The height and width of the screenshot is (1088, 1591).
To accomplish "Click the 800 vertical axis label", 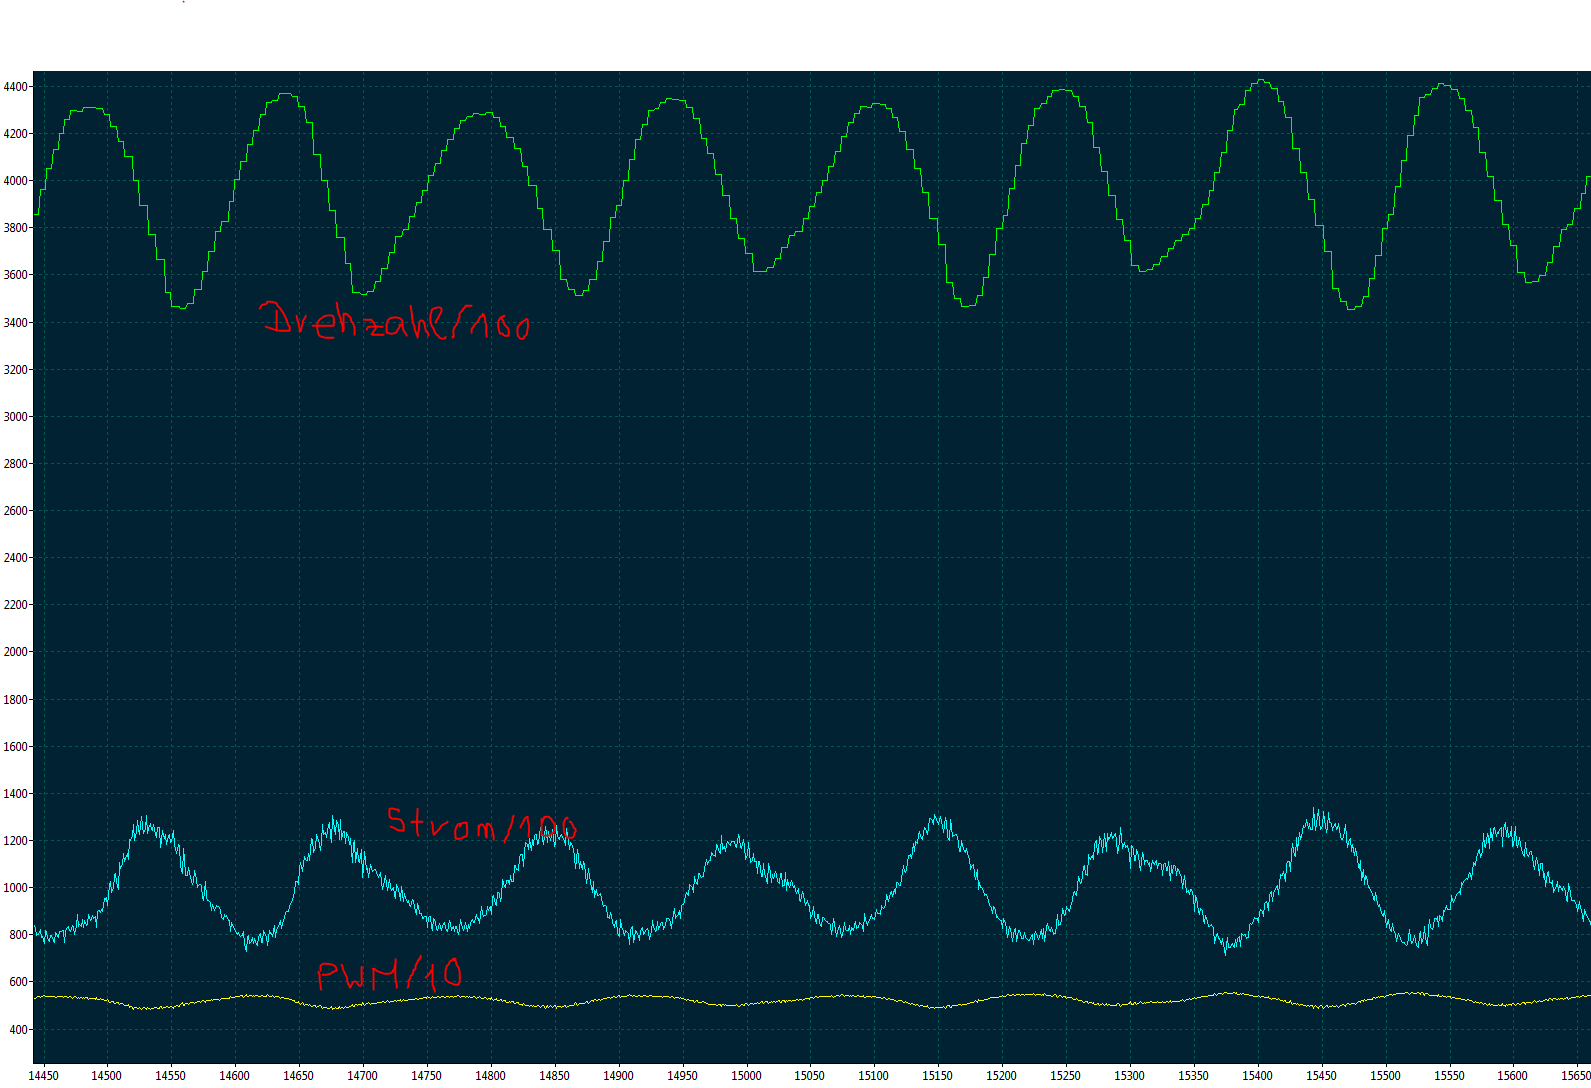I will pyautogui.click(x=19, y=935).
